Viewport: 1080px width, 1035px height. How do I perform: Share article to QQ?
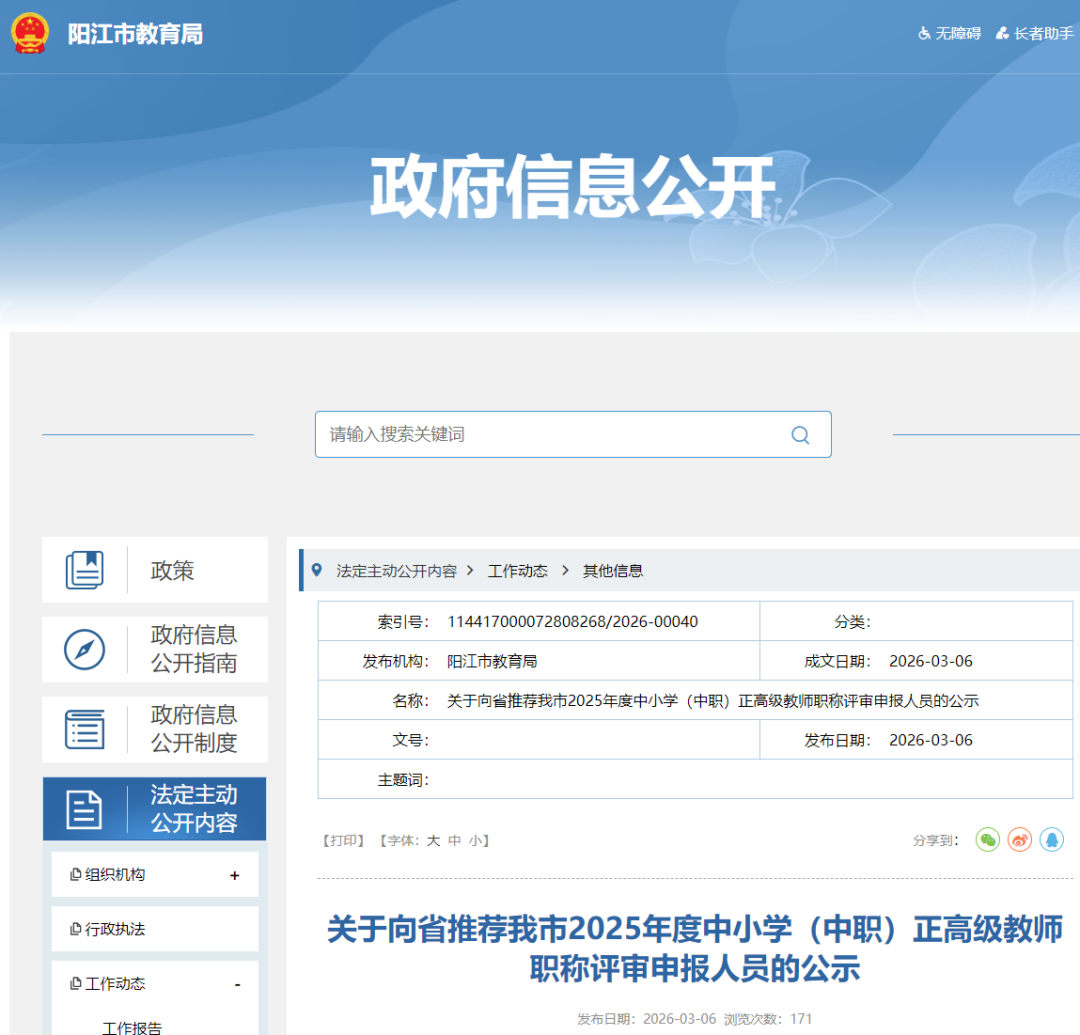[x=1051, y=840]
